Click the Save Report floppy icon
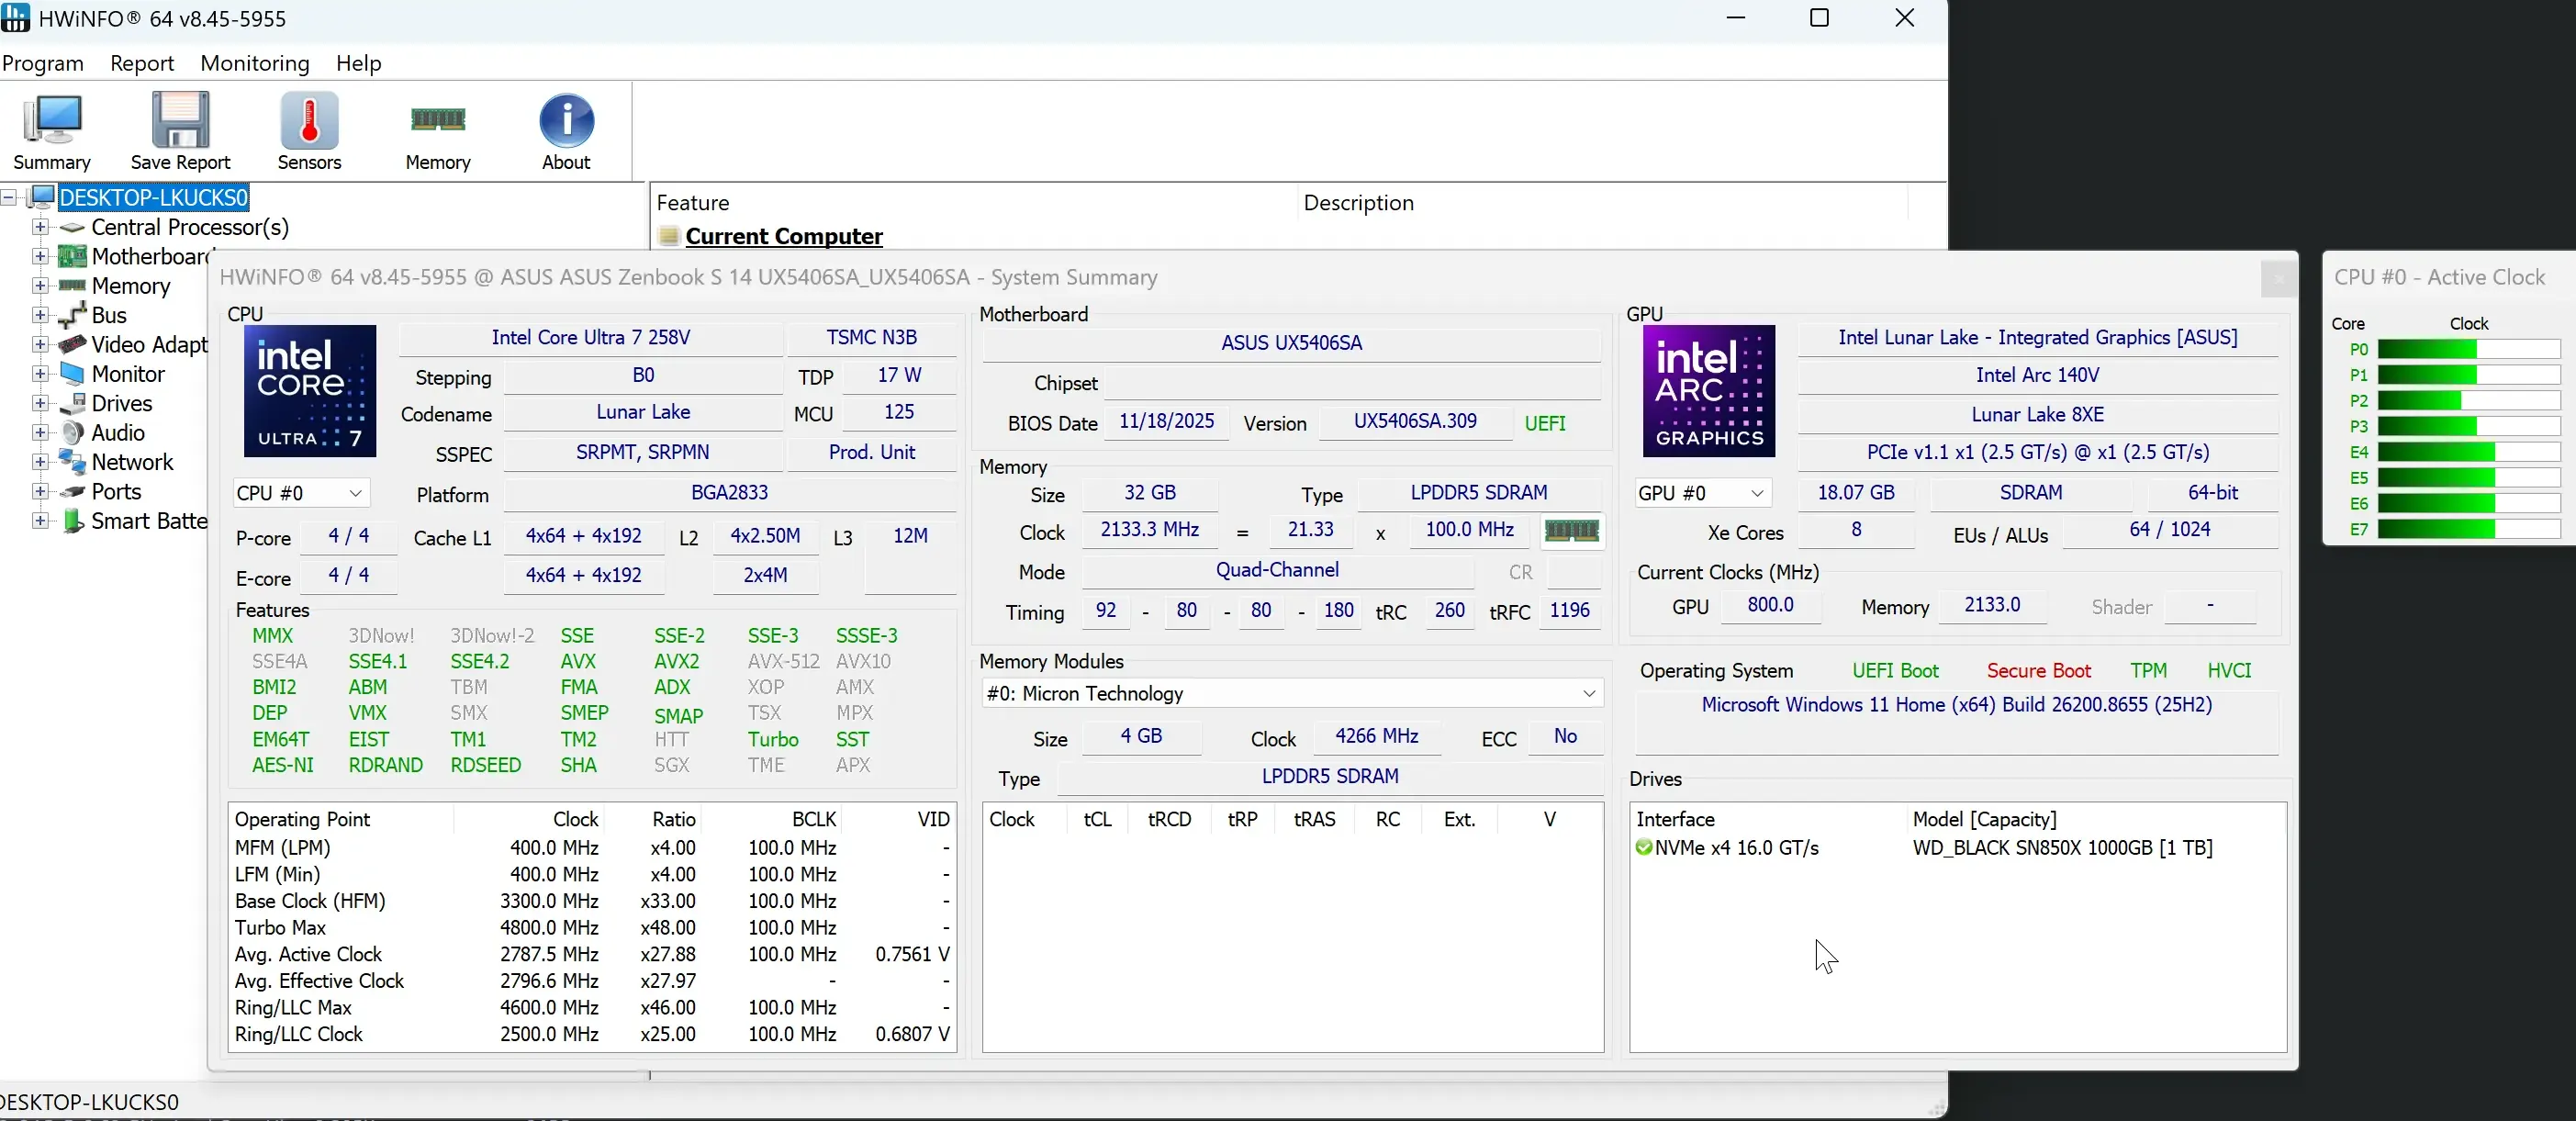The width and height of the screenshot is (2576, 1121). [x=180, y=132]
